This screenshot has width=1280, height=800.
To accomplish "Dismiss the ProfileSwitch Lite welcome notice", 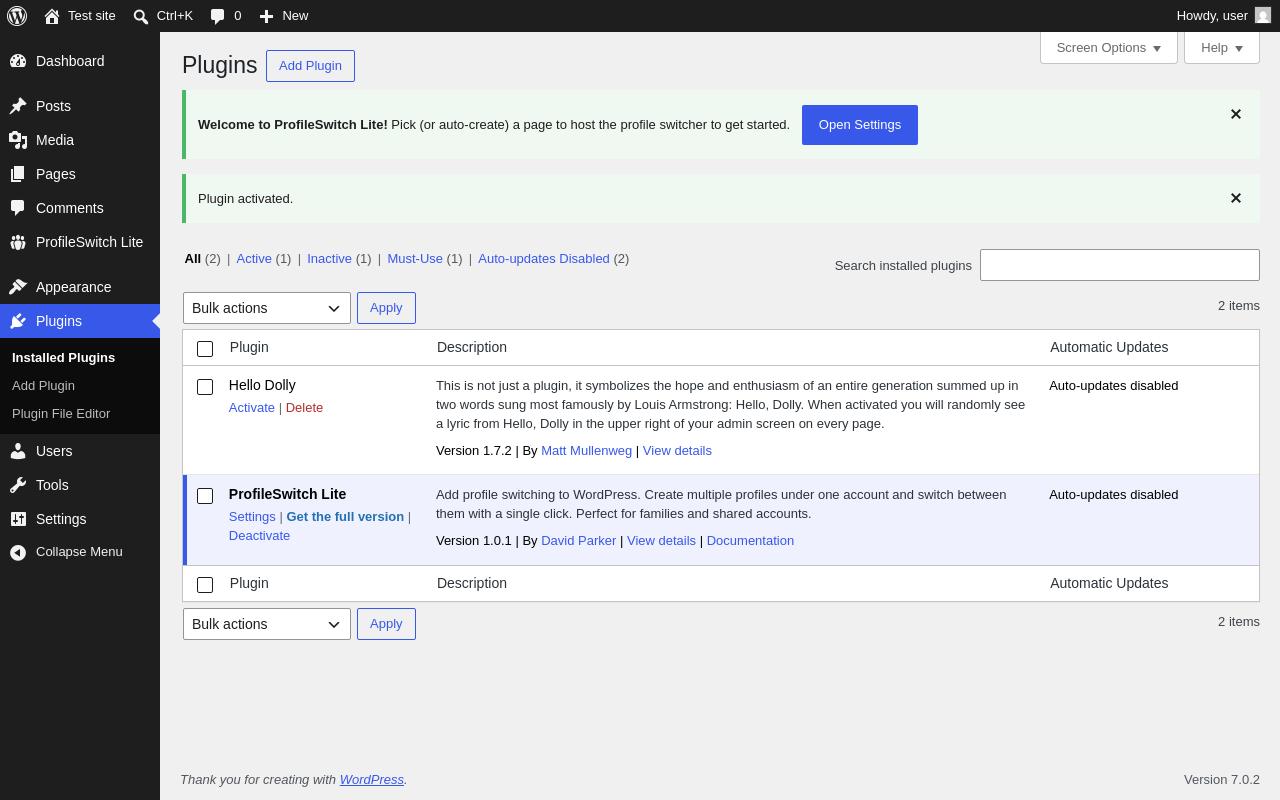I will click(x=1236, y=115).
